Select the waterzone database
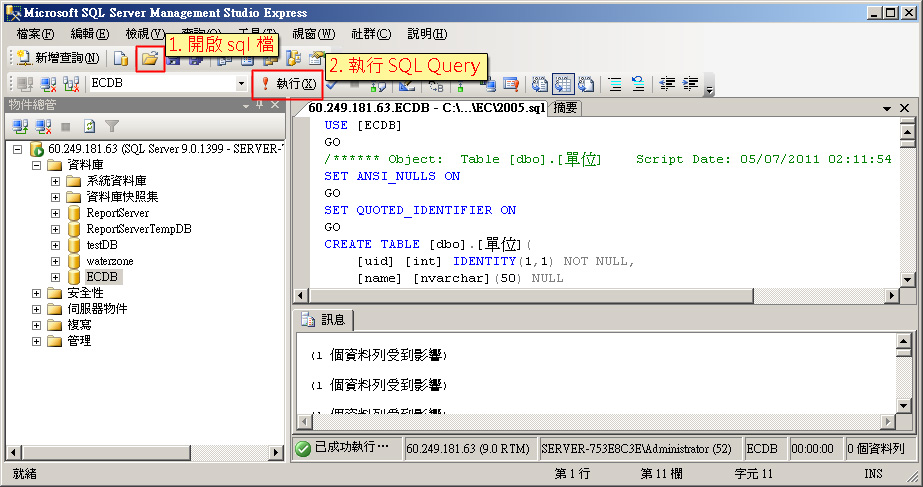923x487 pixels. (x=109, y=261)
